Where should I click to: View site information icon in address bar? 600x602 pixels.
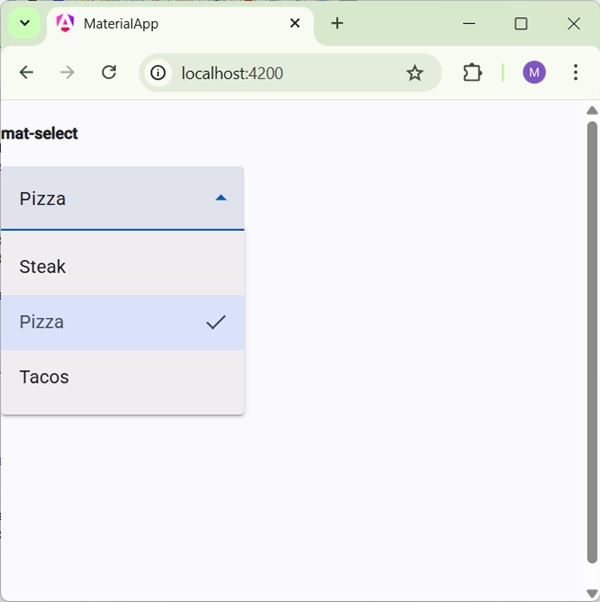coord(157,73)
